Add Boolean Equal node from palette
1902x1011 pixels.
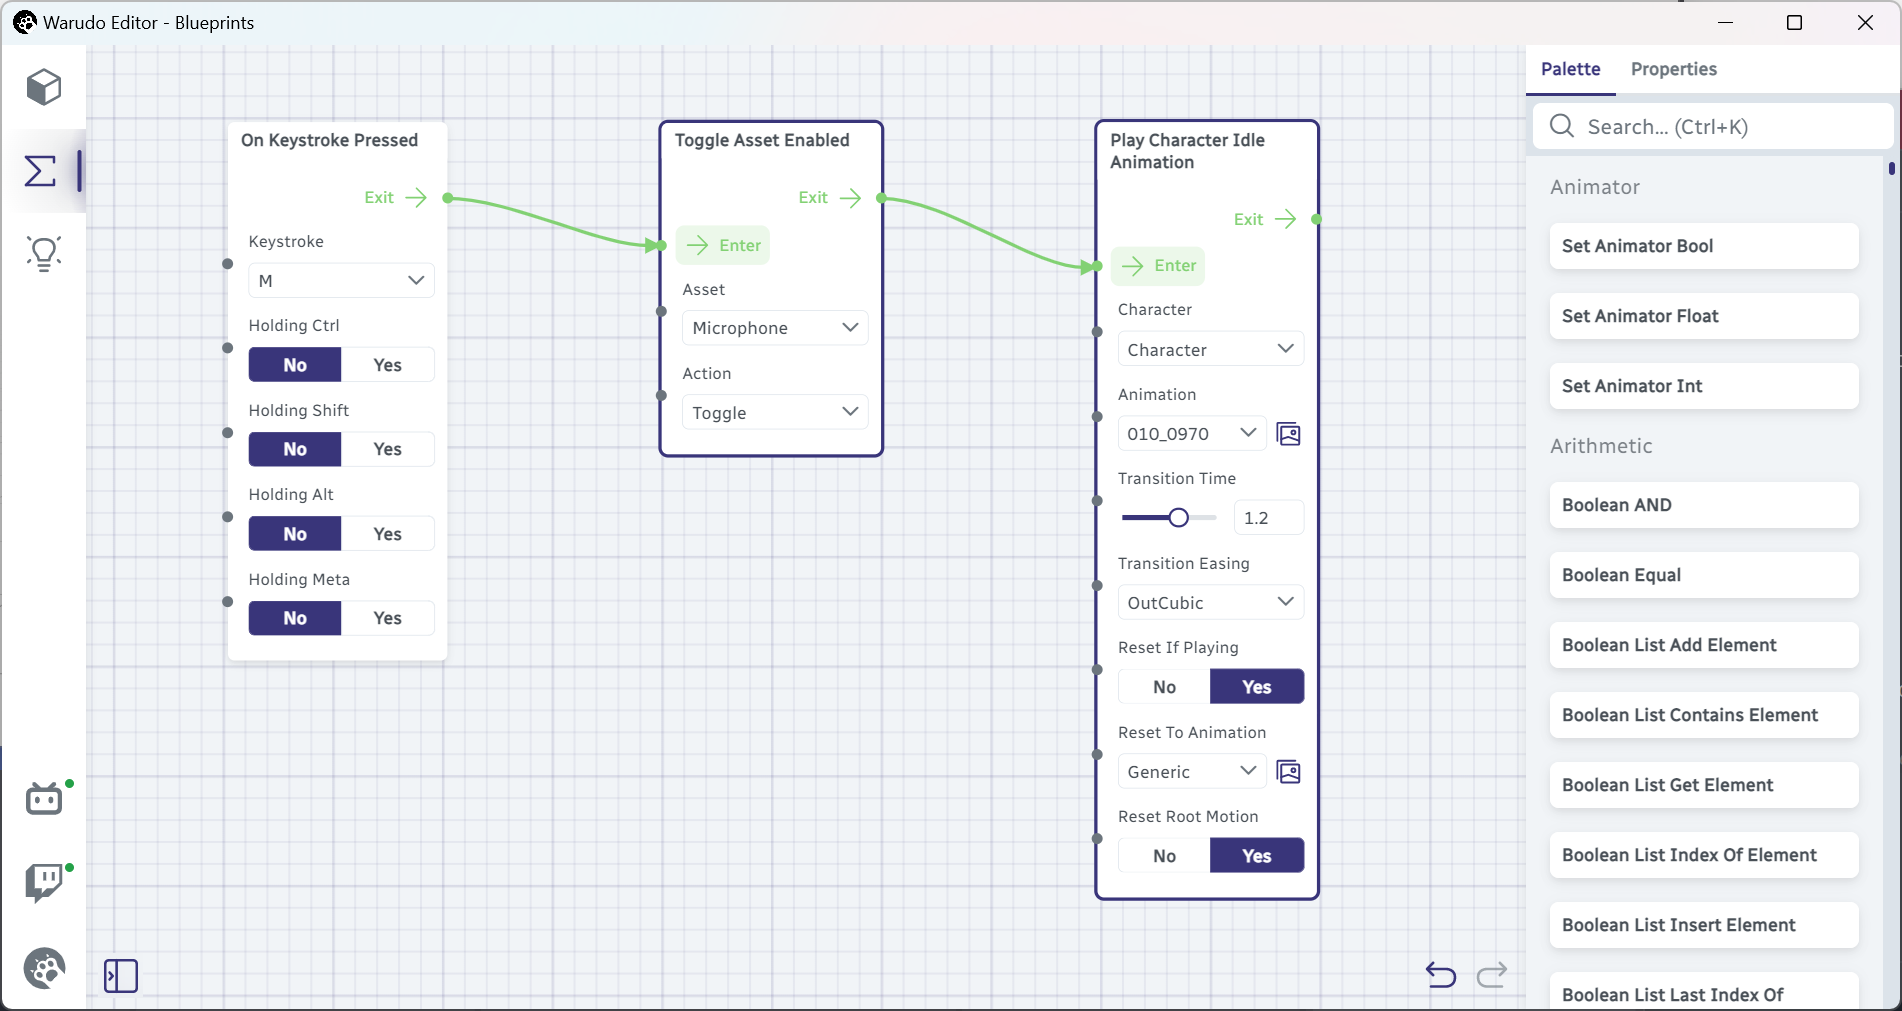click(1704, 575)
